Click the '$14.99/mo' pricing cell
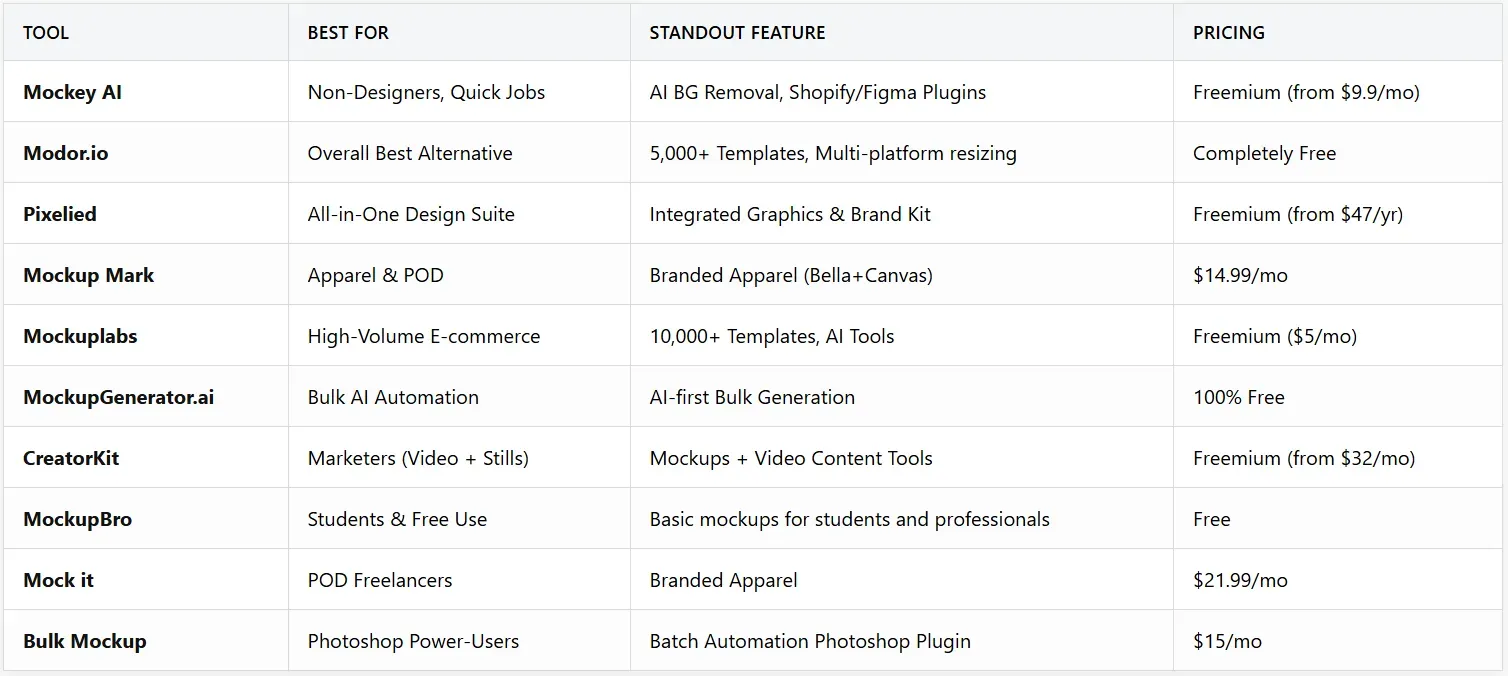 coord(1240,275)
